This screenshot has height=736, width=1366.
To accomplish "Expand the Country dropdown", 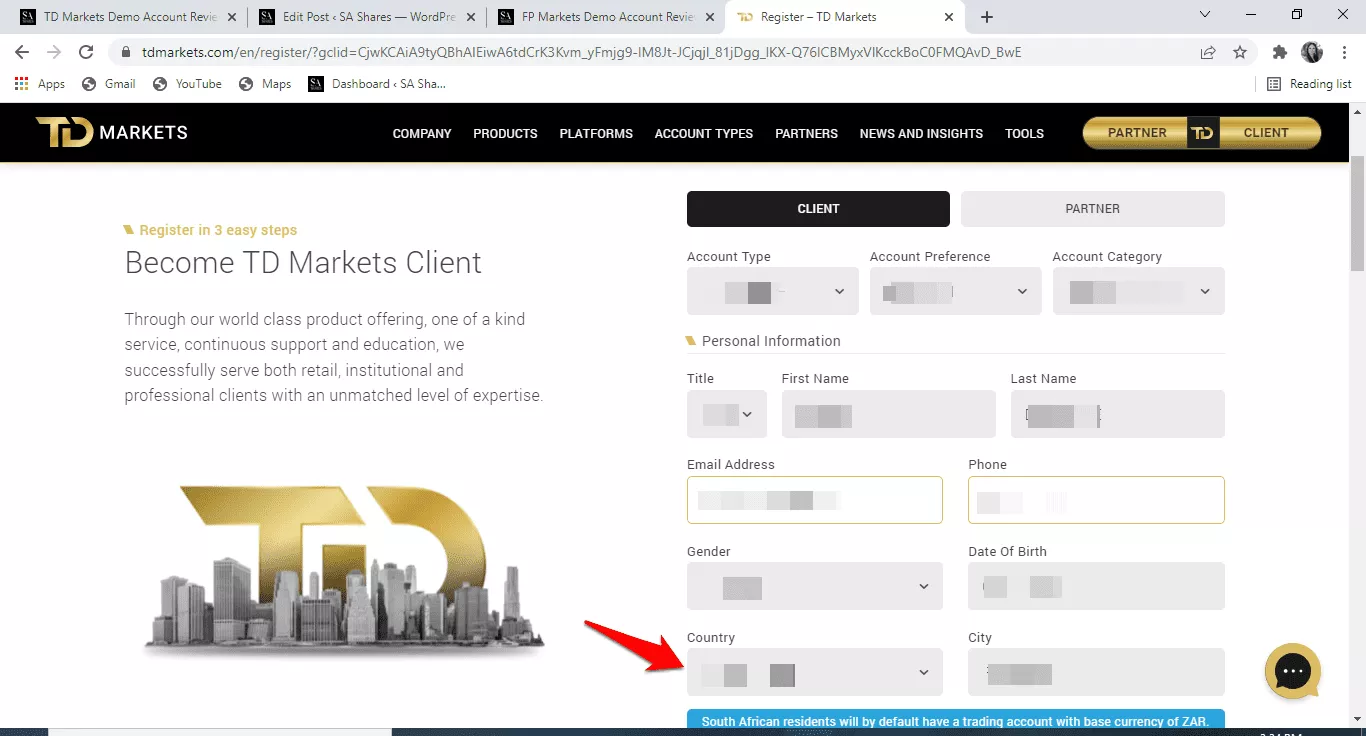I will click(815, 672).
